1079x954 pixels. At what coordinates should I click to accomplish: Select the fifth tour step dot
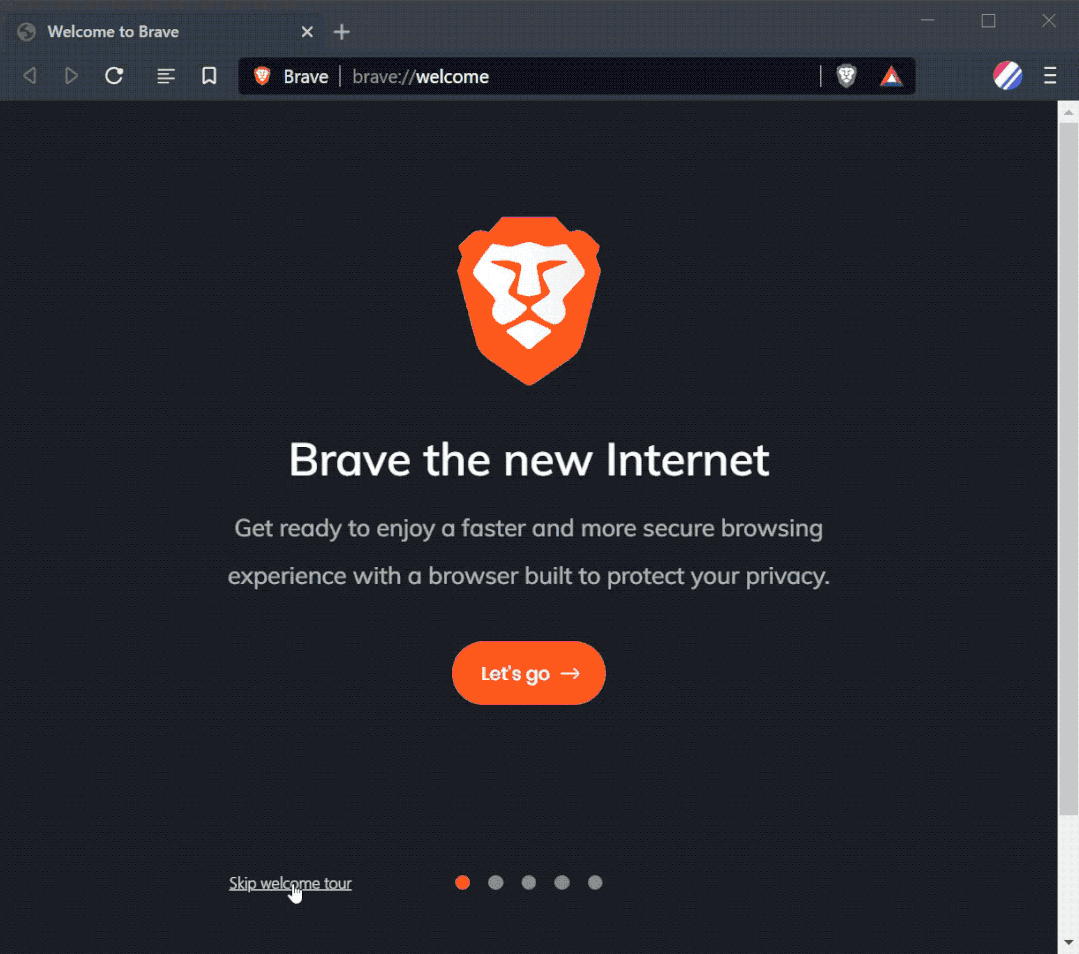(x=595, y=882)
